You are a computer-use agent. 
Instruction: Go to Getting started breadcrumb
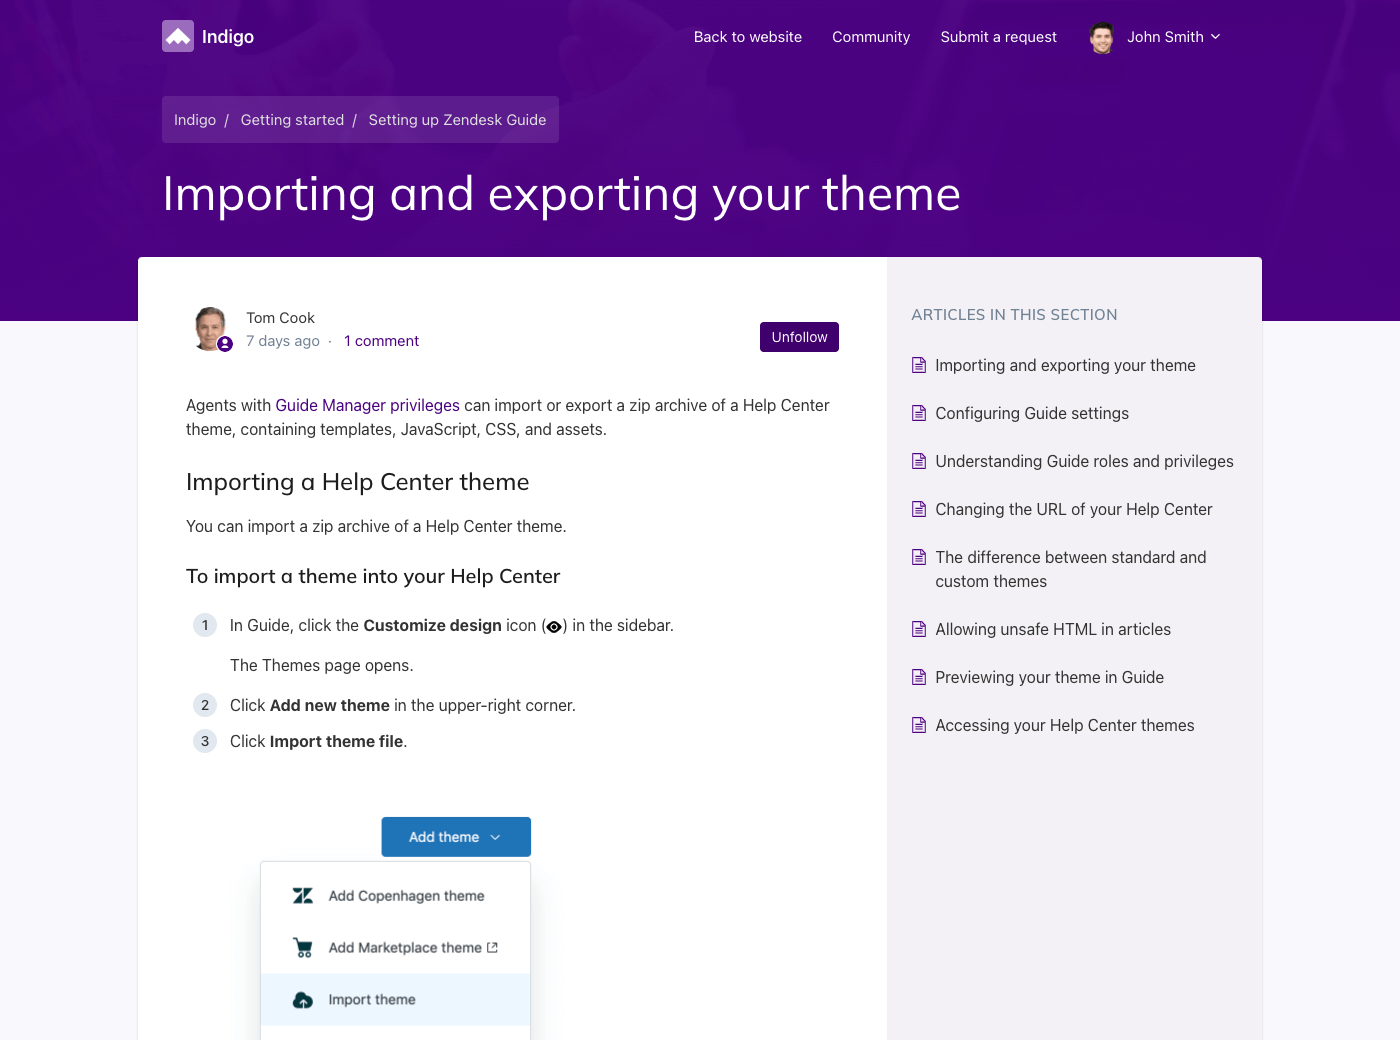292,120
